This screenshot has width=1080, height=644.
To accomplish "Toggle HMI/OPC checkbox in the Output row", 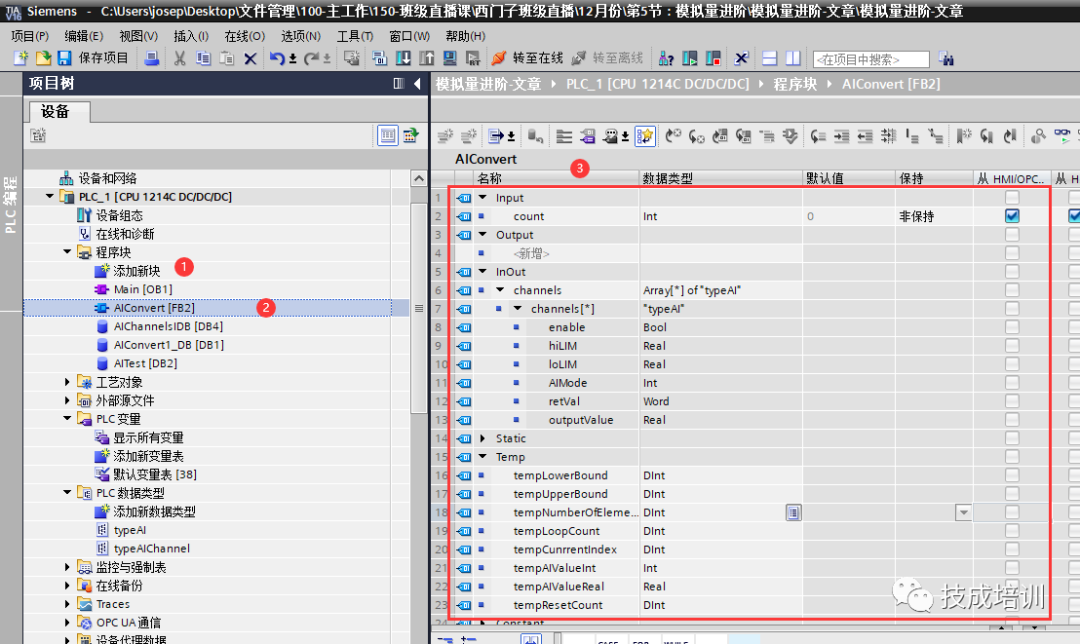I will coord(1012,234).
